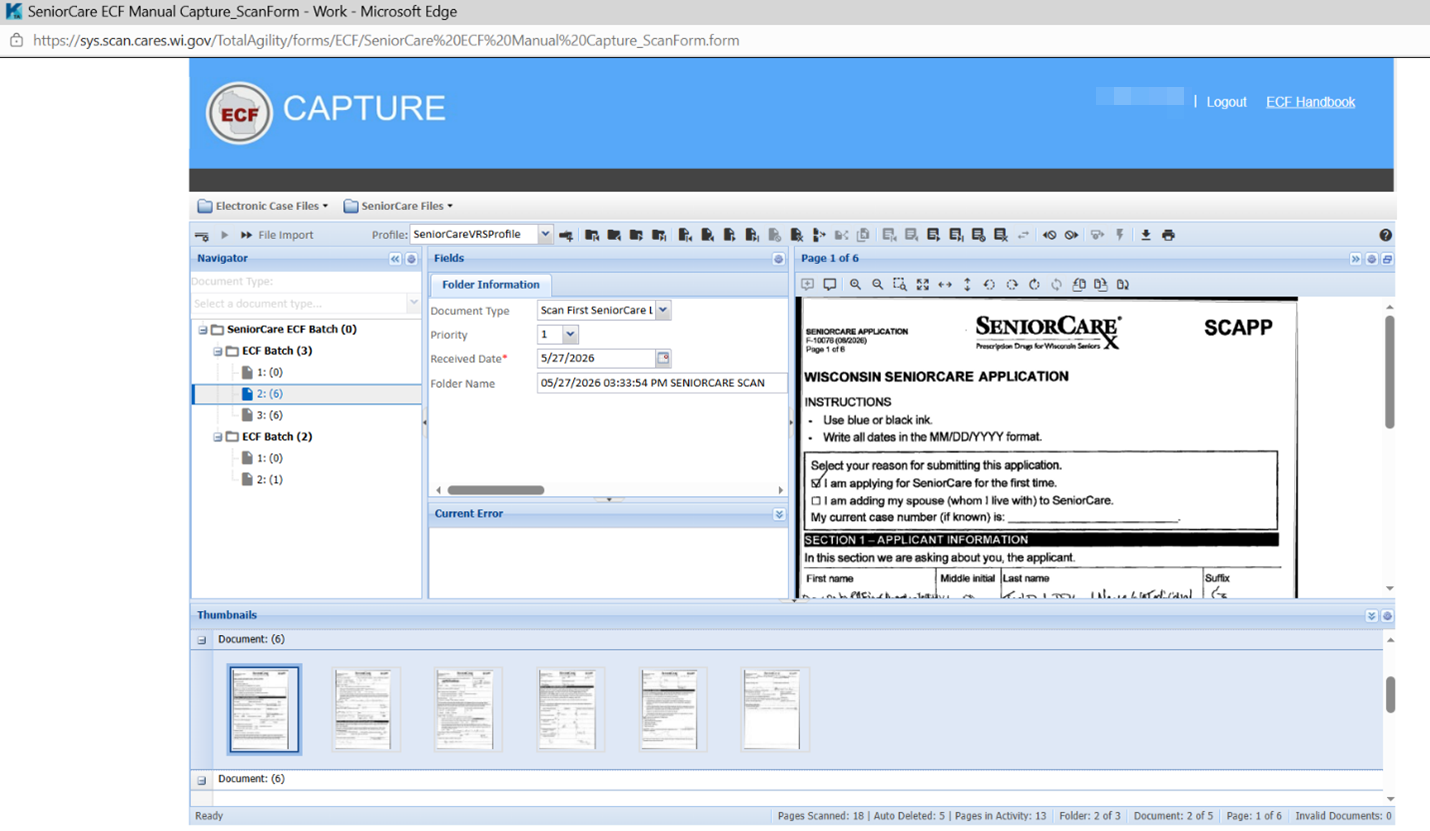Click the fit height vertical arrows icon

(x=967, y=284)
